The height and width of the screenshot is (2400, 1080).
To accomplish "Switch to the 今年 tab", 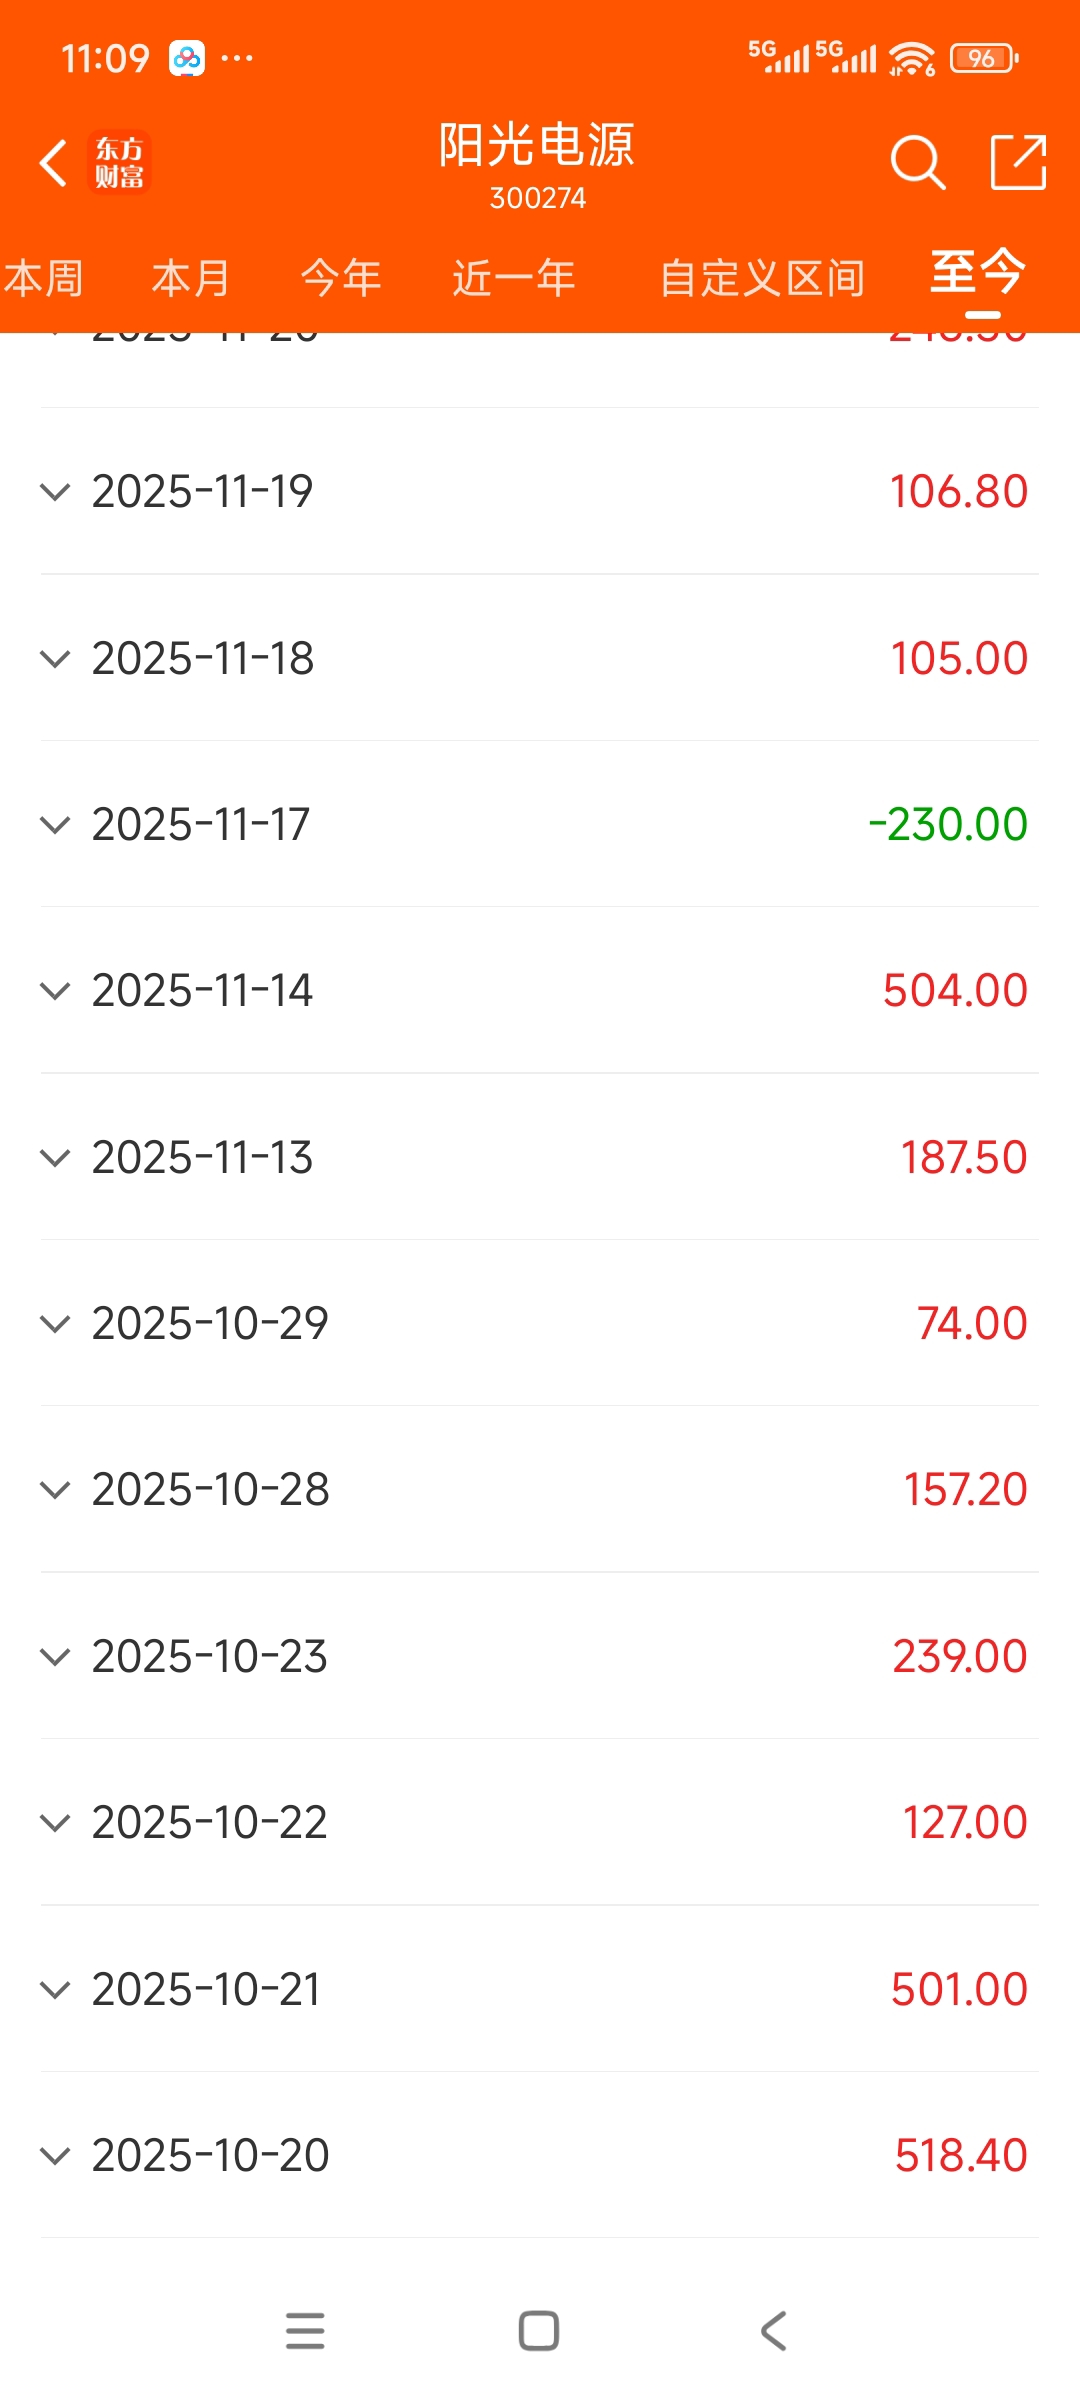I will pos(341,278).
